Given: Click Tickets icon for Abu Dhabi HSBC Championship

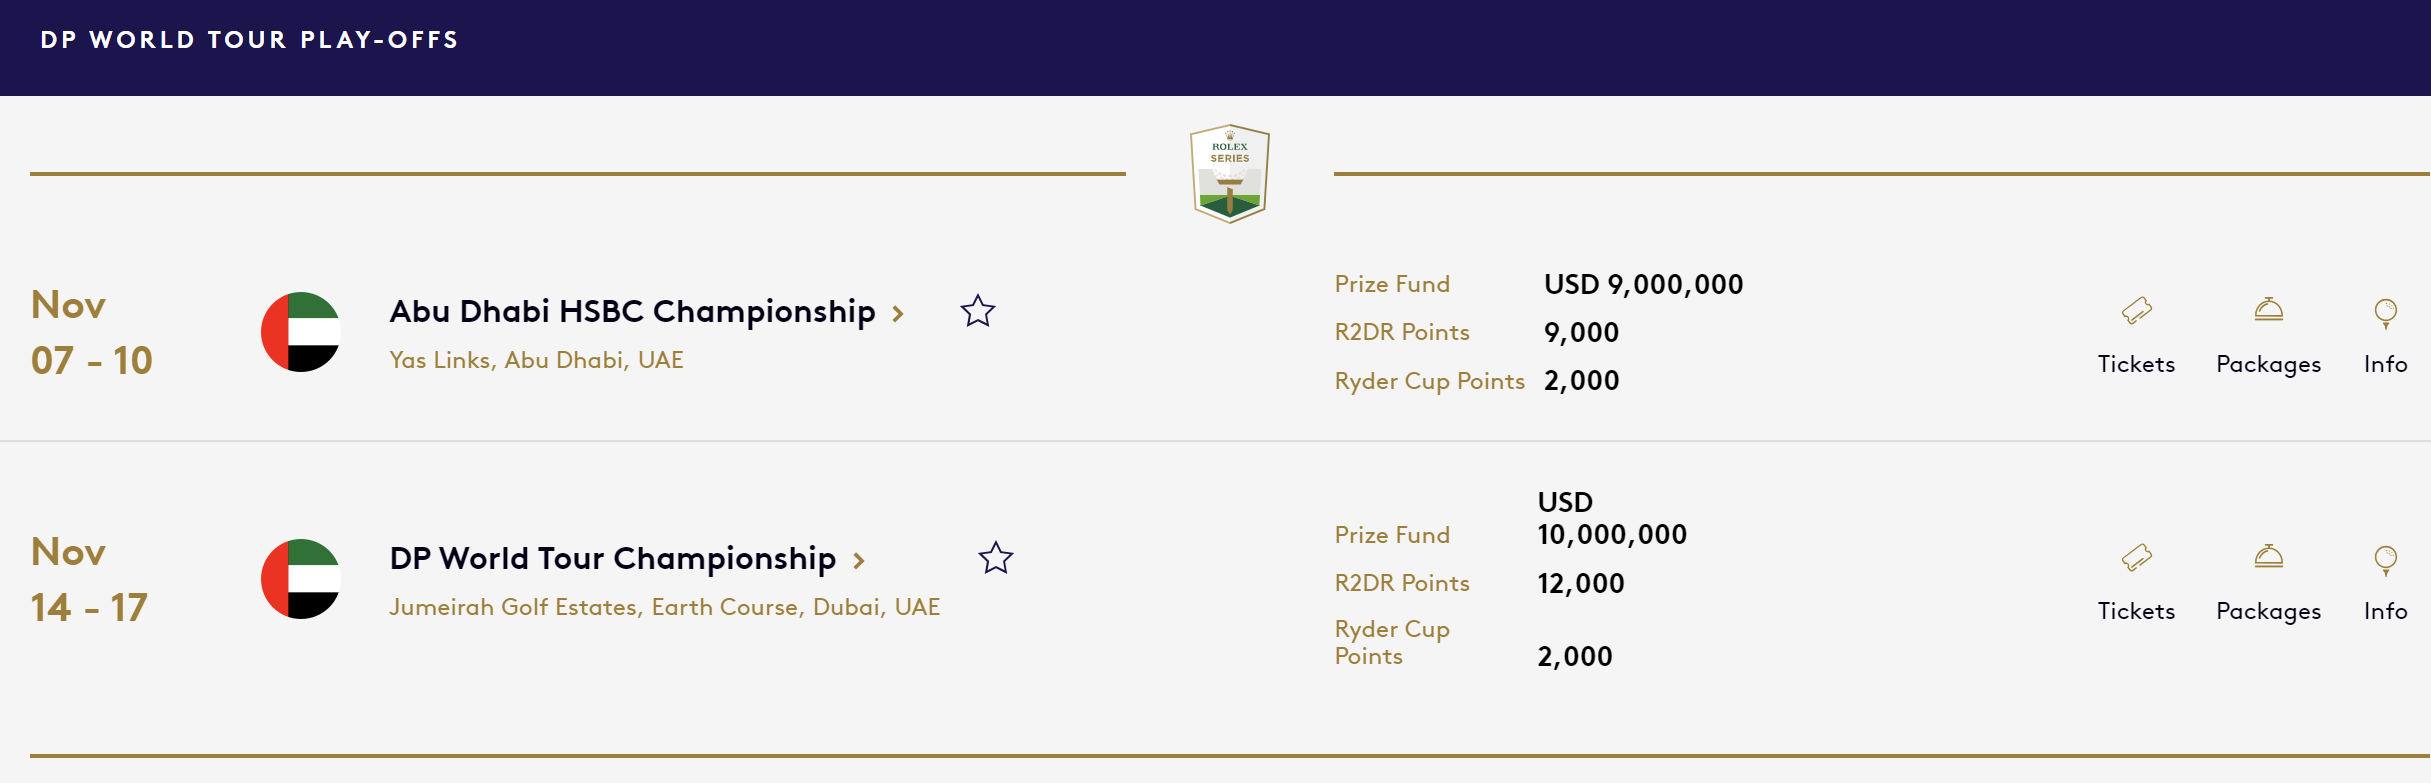Looking at the screenshot, I should (x=2136, y=311).
